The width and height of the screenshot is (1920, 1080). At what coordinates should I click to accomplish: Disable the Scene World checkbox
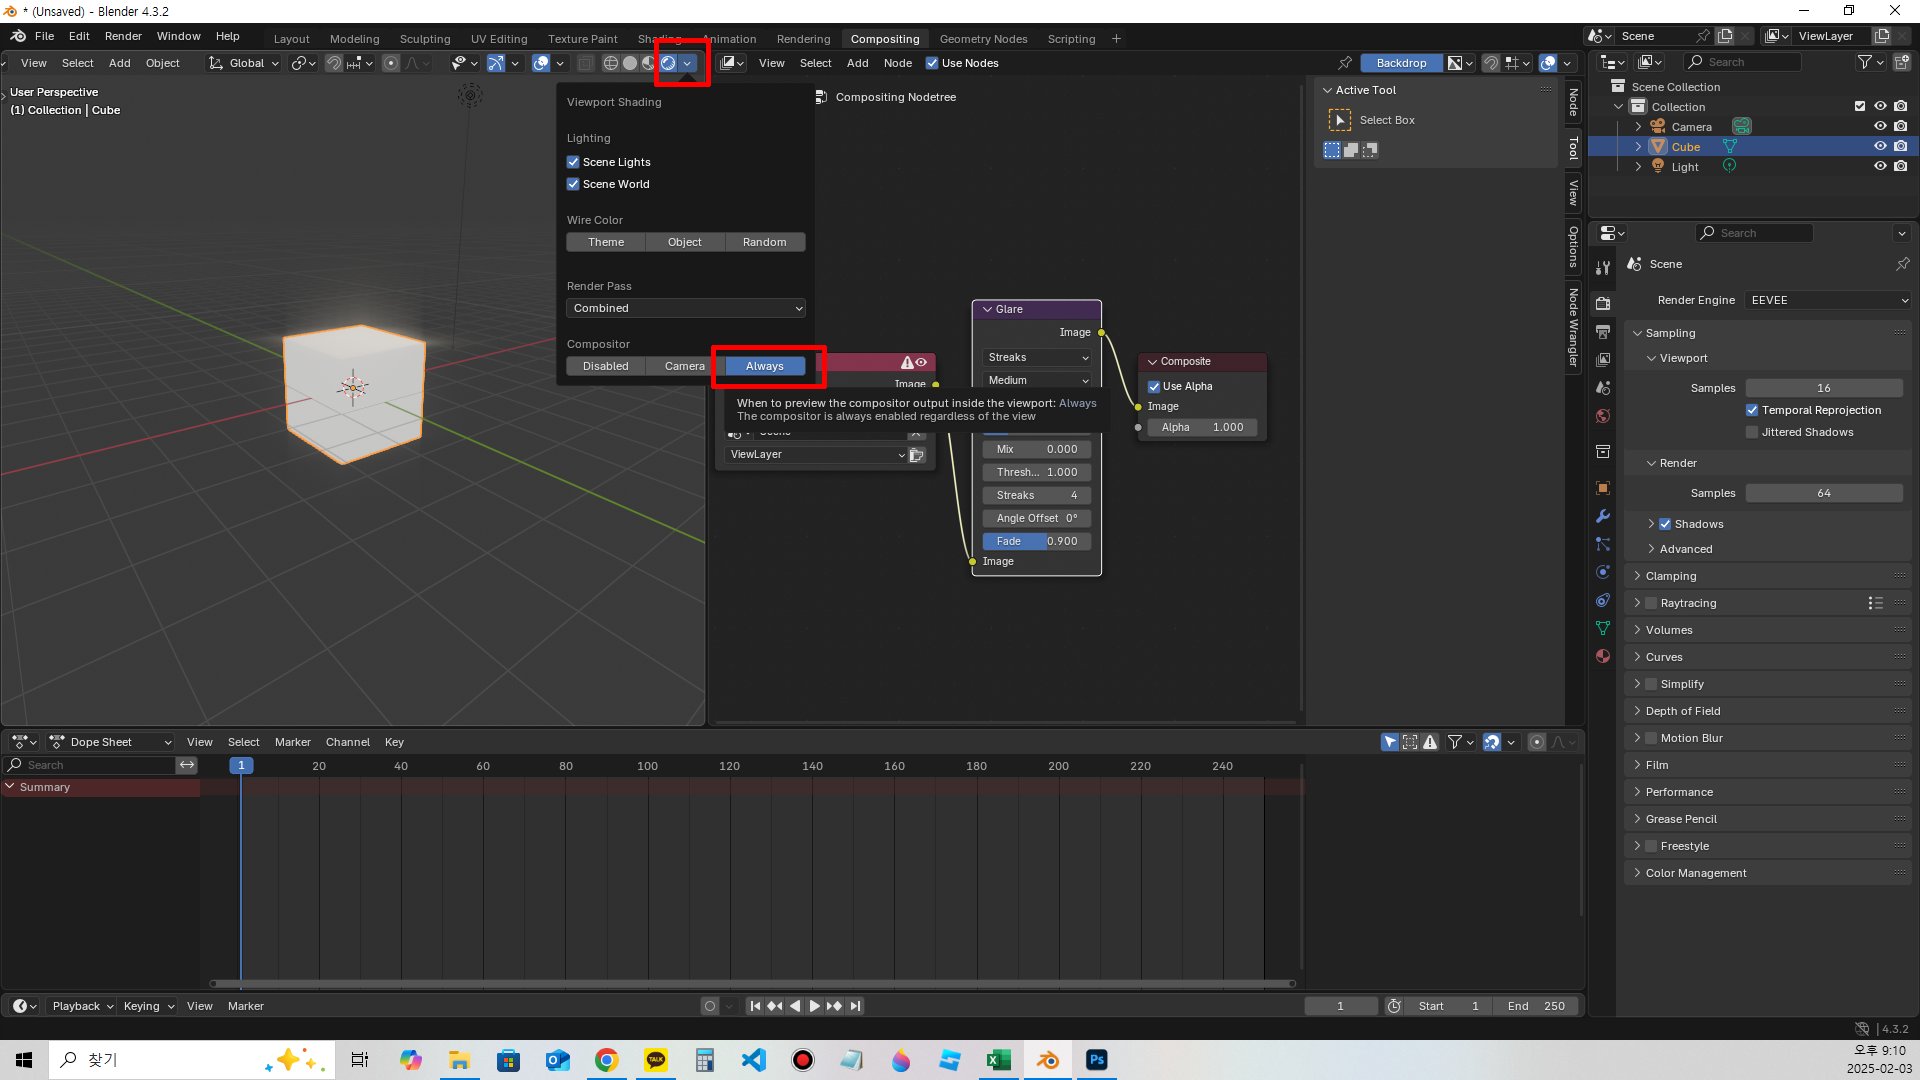click(573, 184)
